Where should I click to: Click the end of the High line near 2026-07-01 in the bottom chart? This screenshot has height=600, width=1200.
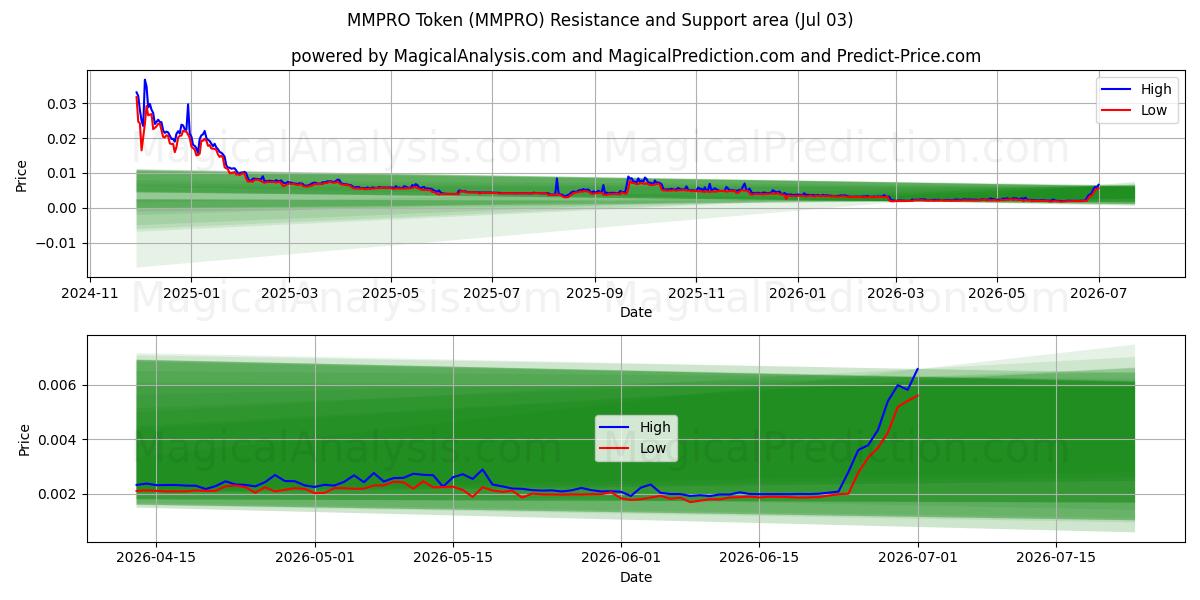coord(917,369)
